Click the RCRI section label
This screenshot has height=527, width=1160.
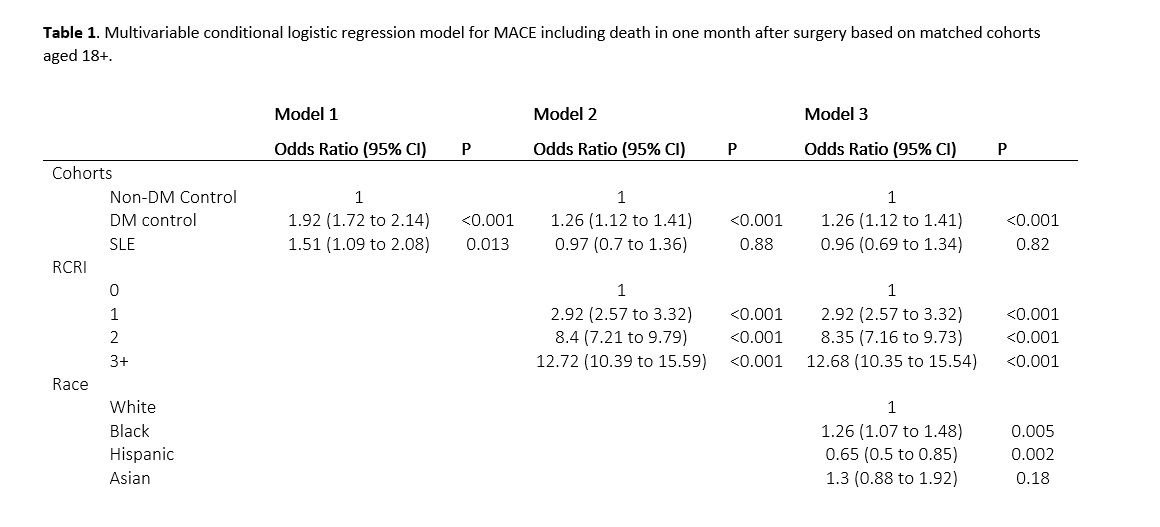pos(70,267)
